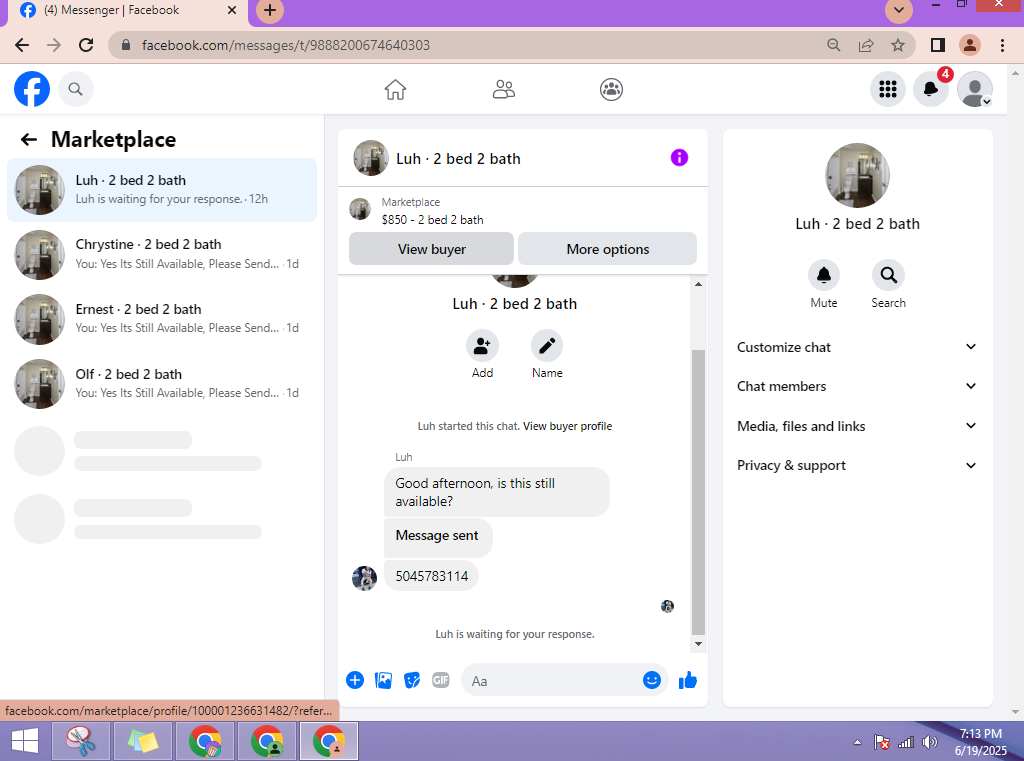The height and width of the screenshot is (761, 1024).
Task: Open the Menu grid icon
Action: point(888,89)
